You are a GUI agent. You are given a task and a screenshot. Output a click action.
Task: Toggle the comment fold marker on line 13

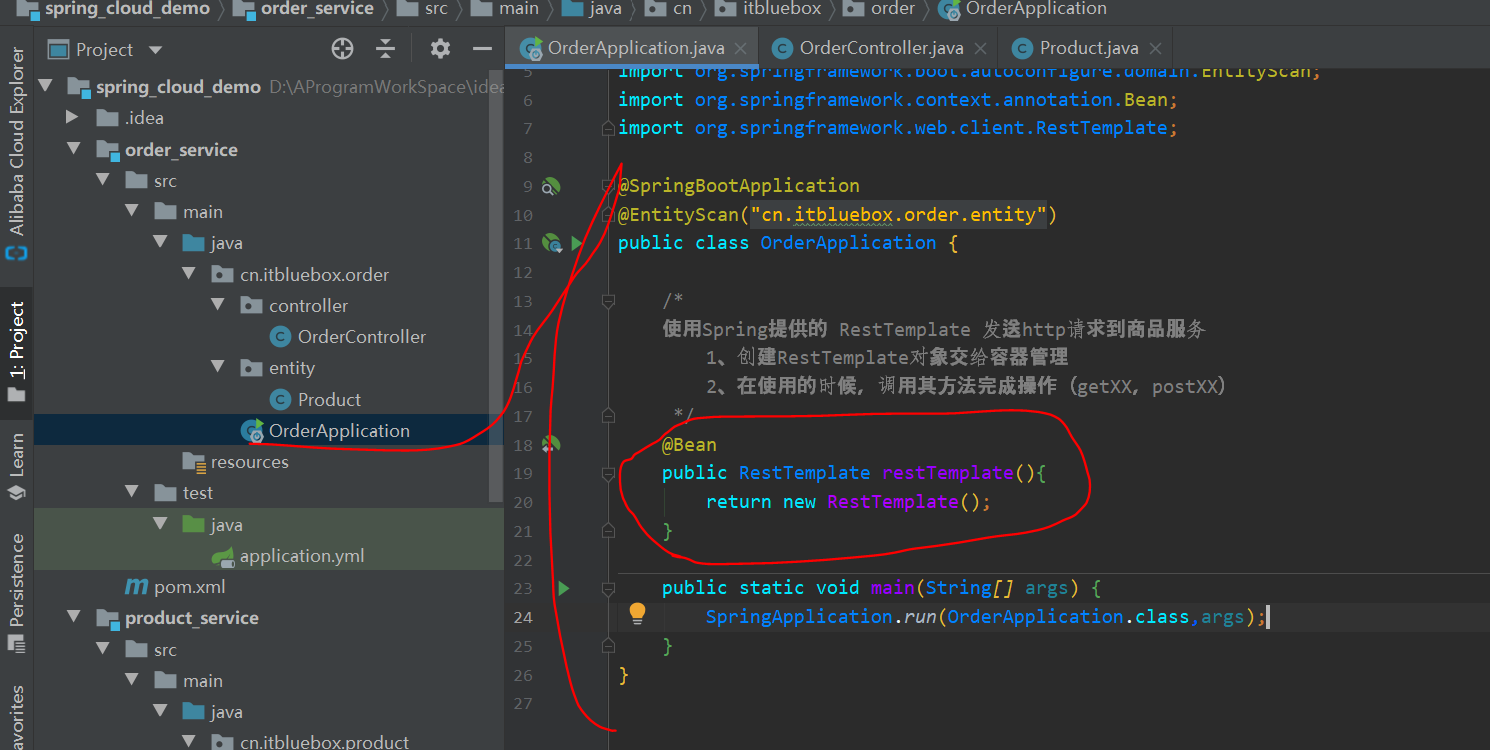(607, 301)
